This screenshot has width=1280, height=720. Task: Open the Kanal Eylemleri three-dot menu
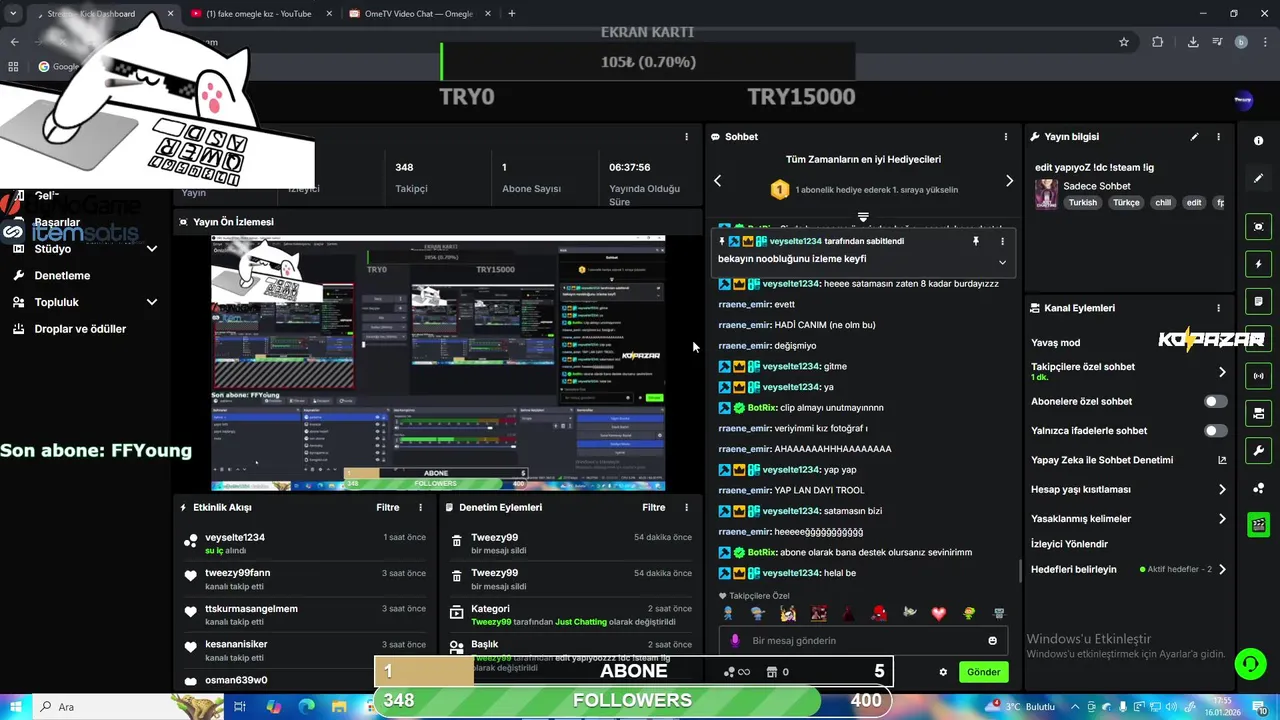[x=1218, y=308]
